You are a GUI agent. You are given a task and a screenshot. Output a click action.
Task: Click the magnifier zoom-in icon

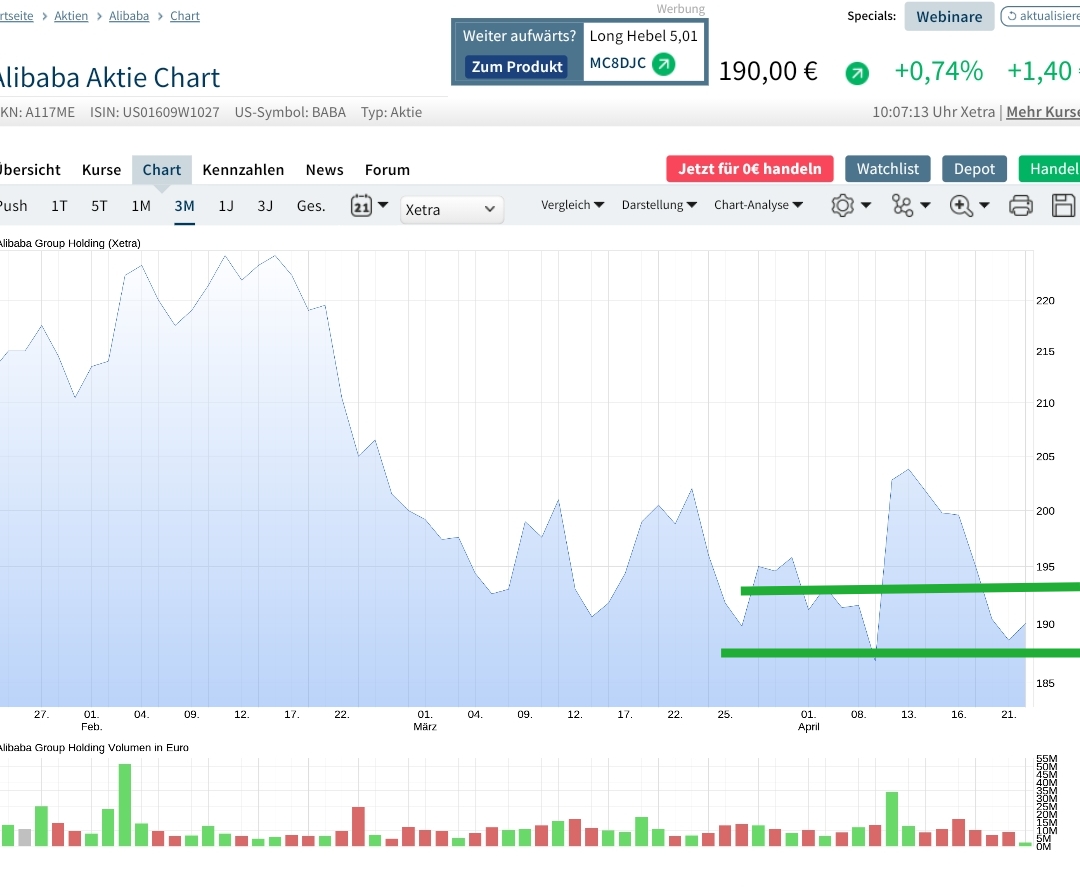[961, 205]
